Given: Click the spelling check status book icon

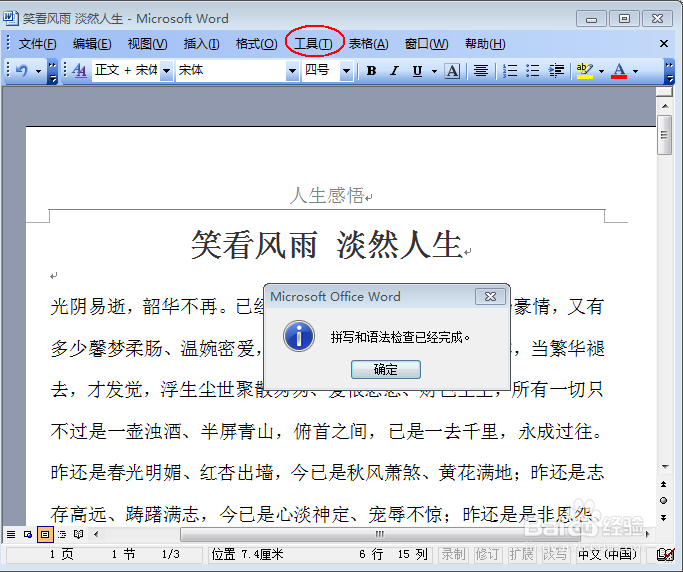Looking at the screenshot, I should pos(665,554).
